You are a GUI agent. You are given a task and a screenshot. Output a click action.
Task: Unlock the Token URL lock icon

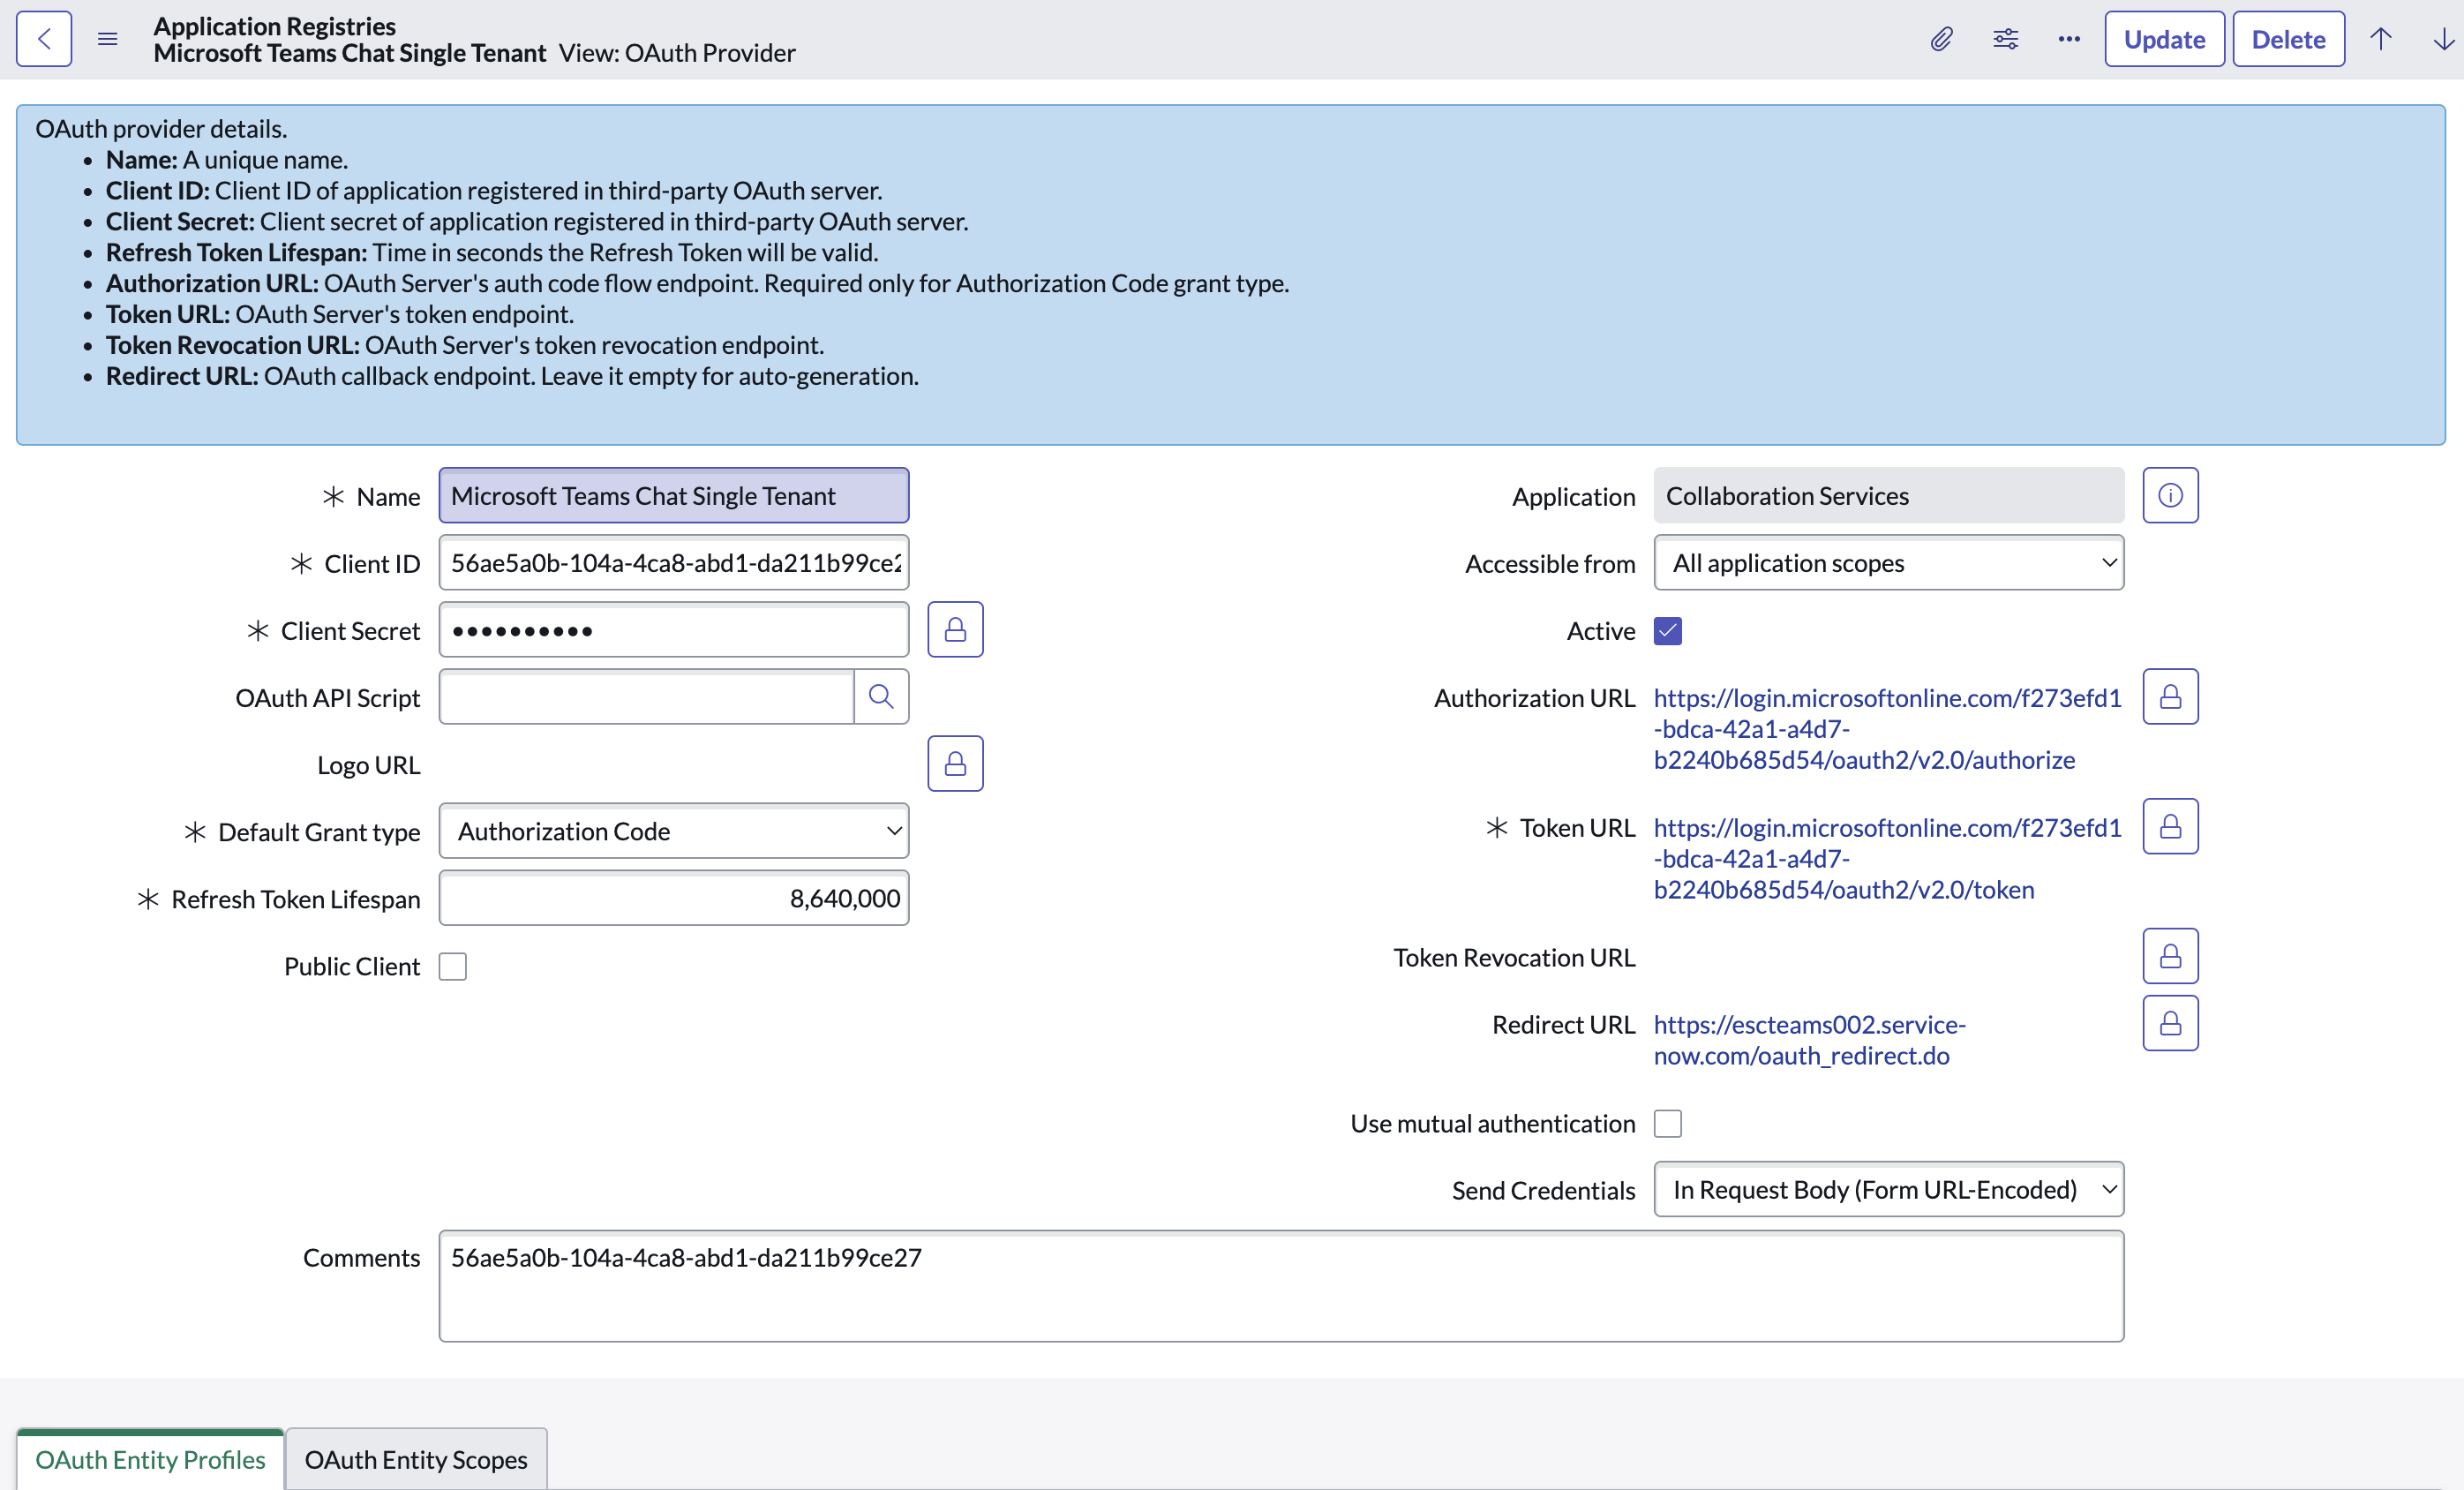[2170, 827]
